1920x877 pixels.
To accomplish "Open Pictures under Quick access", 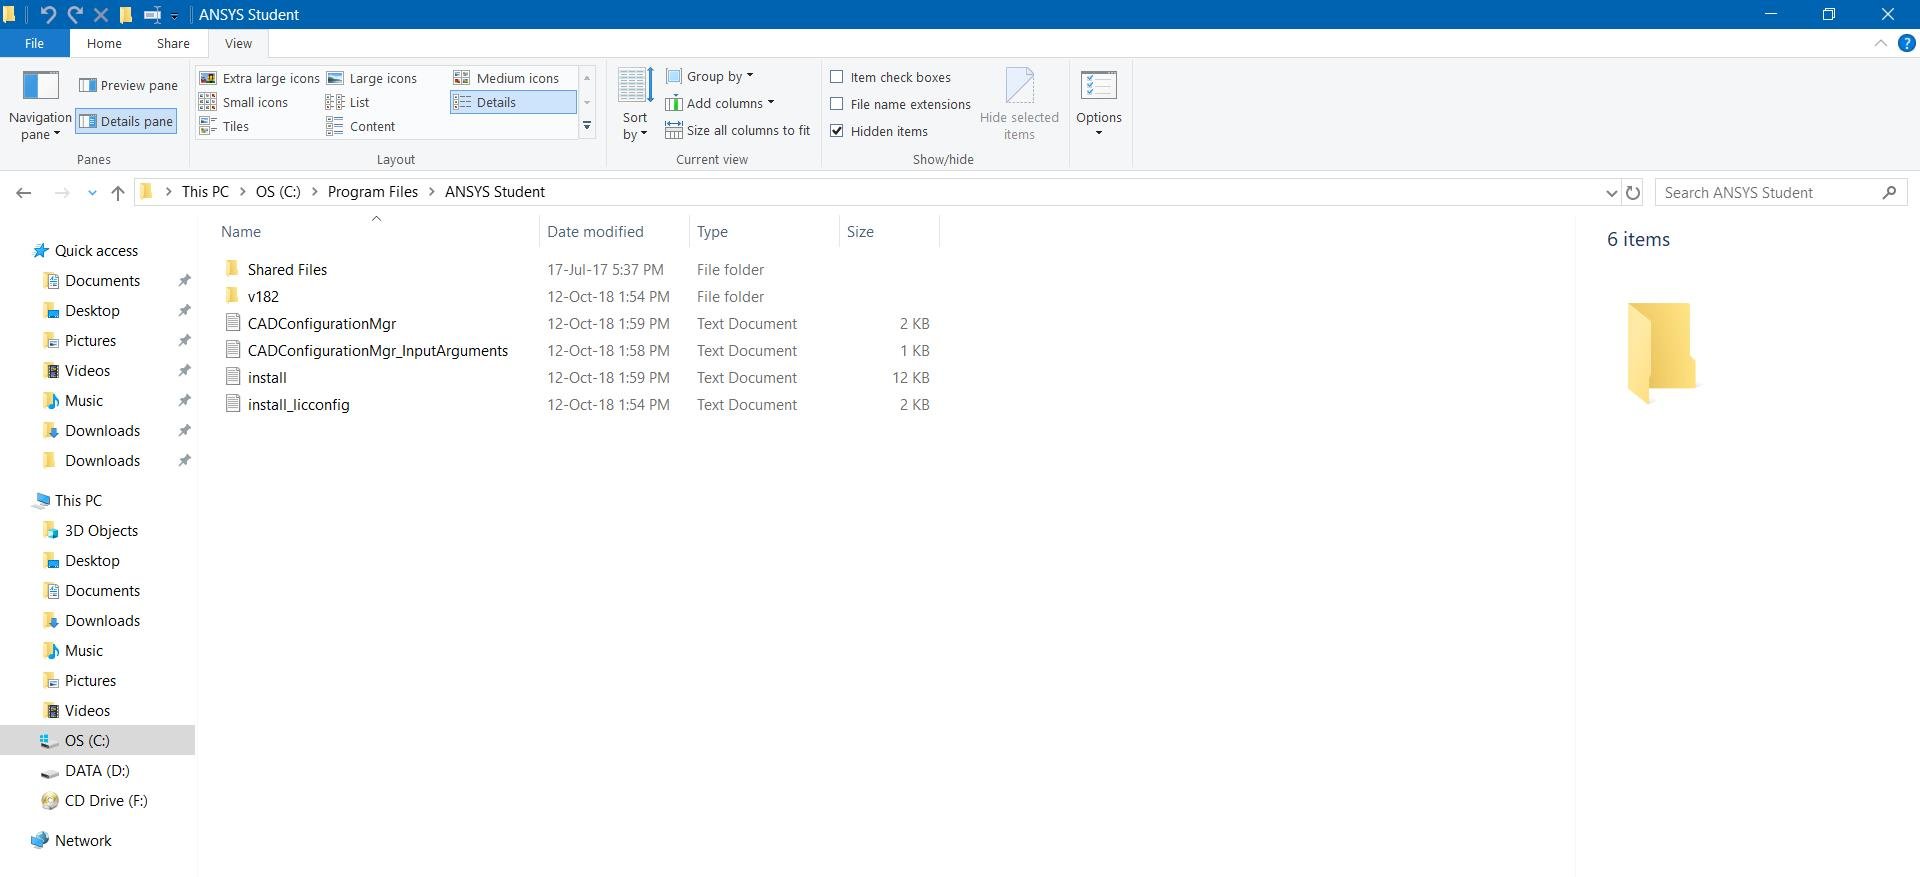I will point(90,341).
